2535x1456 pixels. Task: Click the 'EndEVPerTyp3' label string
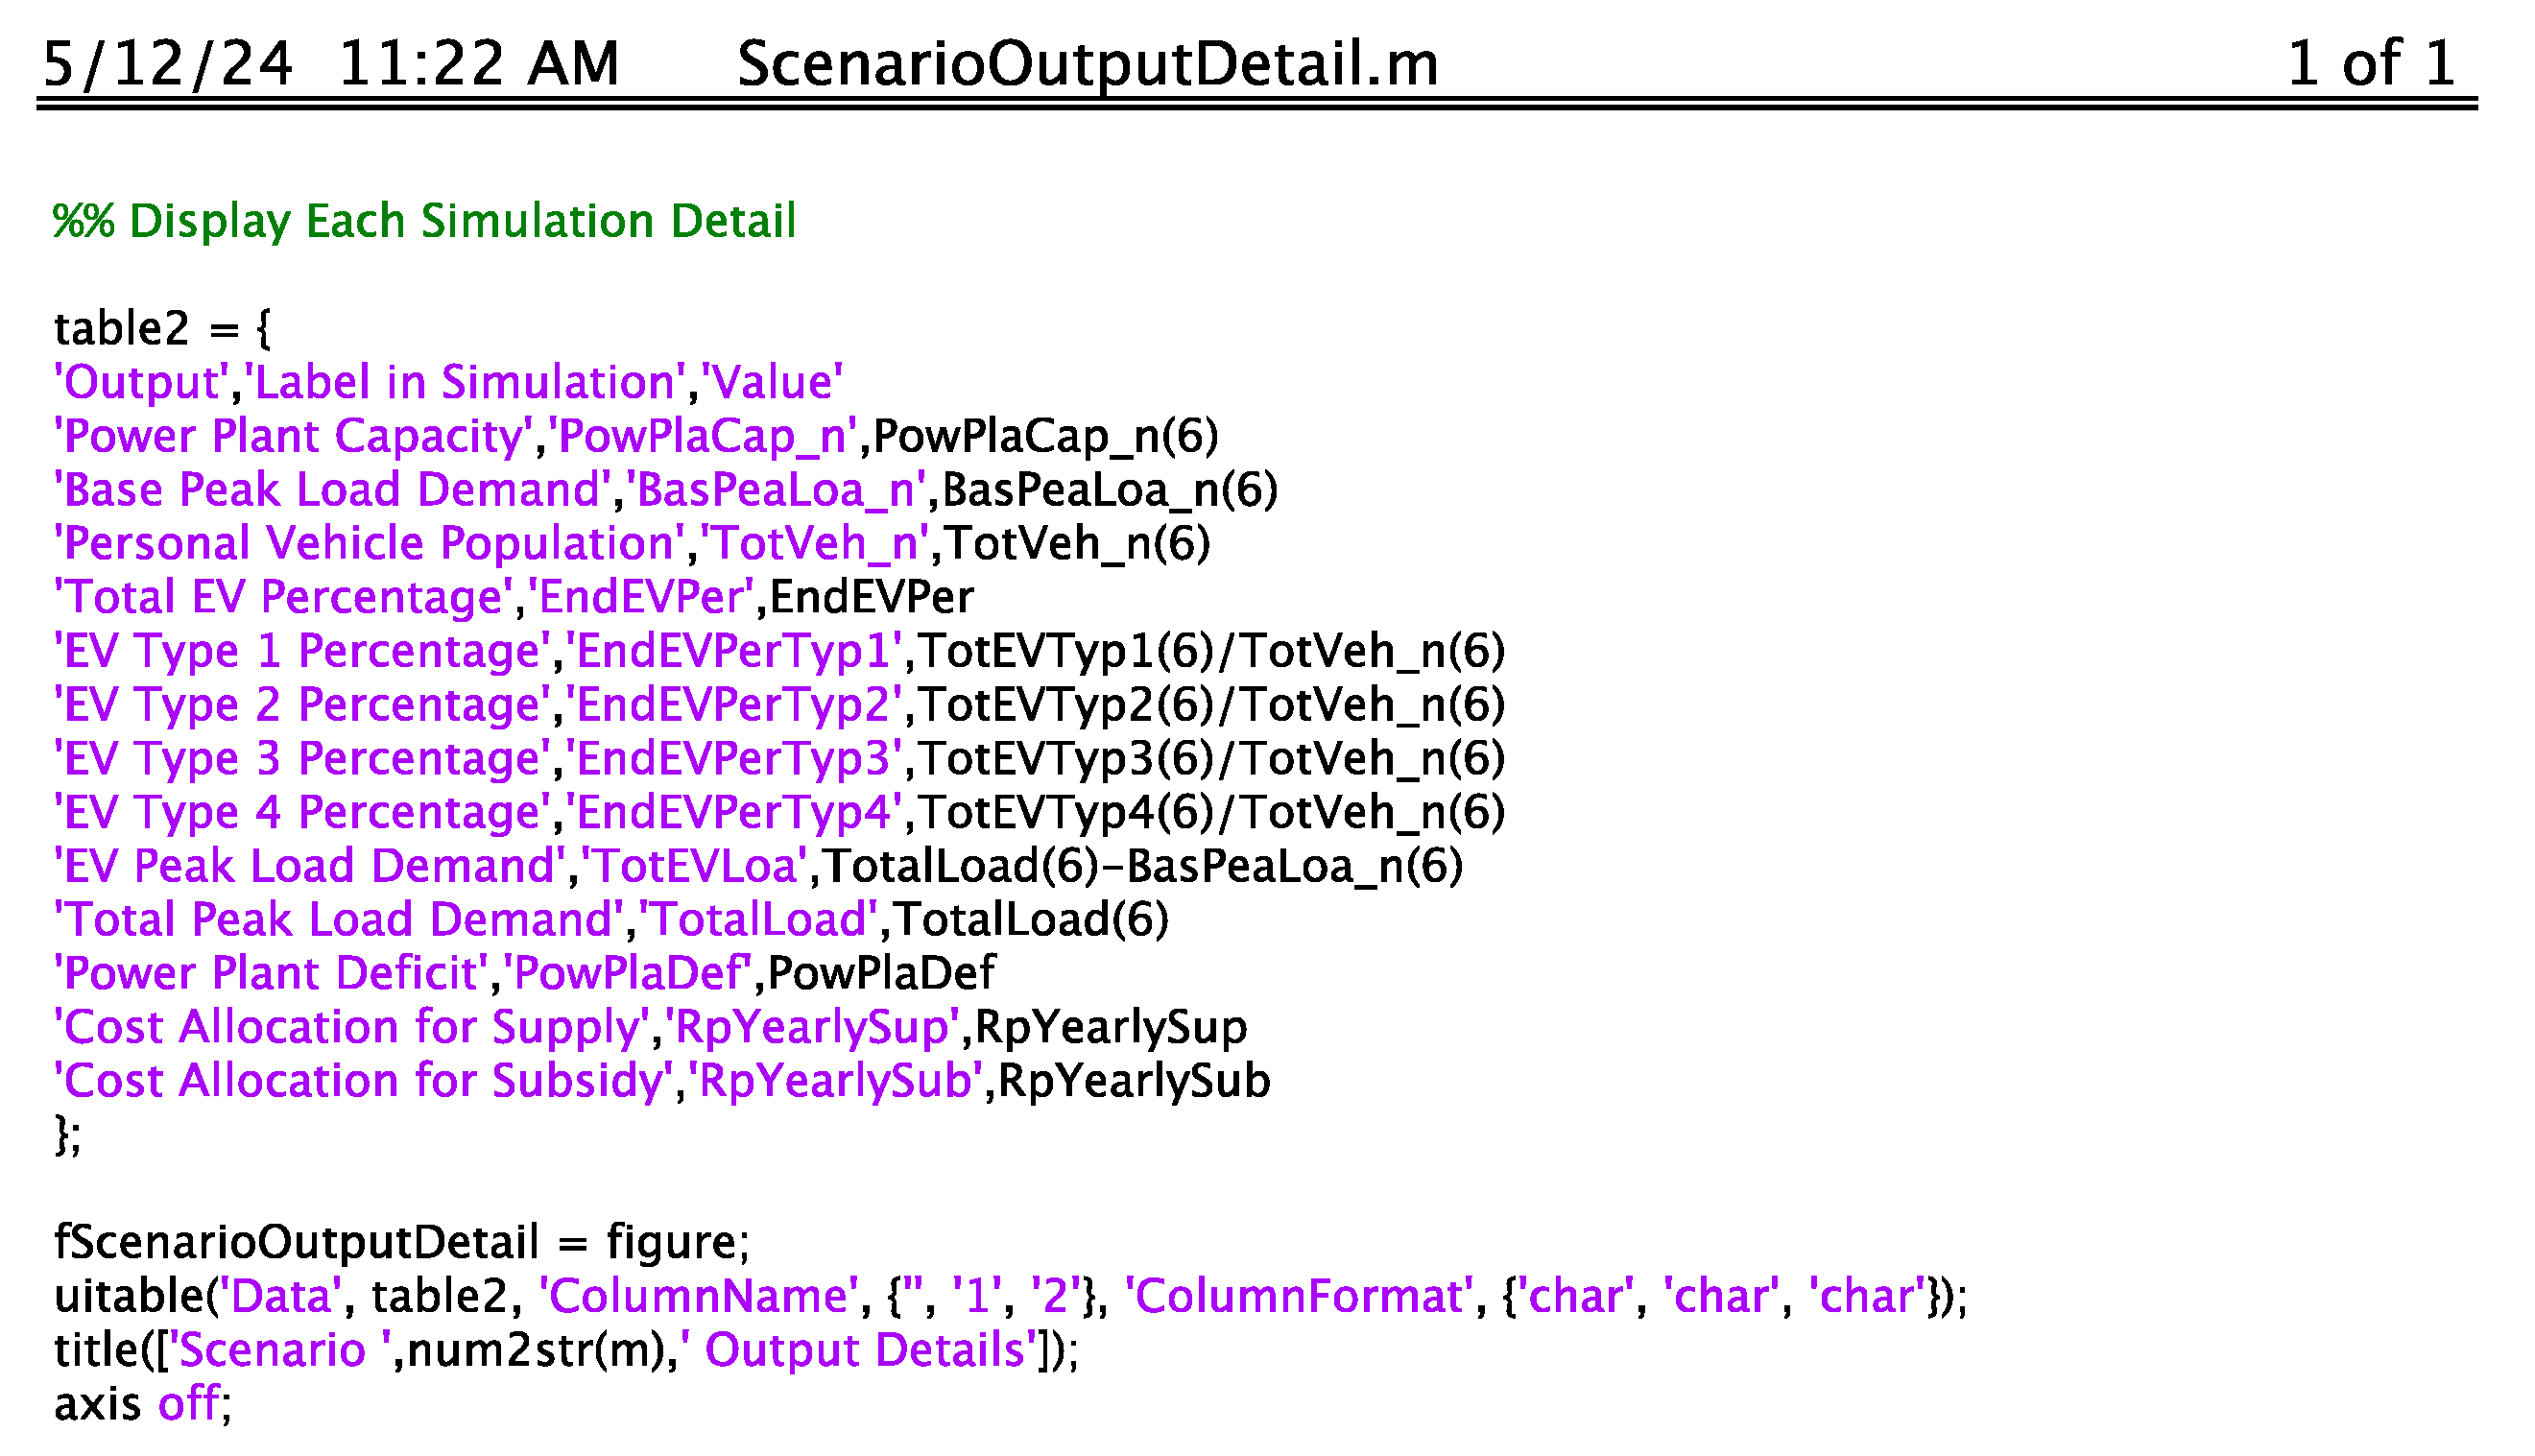coord(734,759)
